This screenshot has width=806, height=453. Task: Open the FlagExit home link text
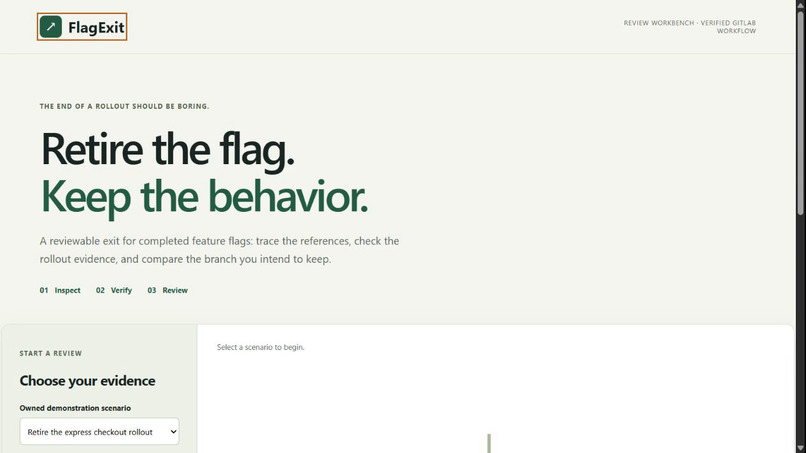[x=96, y=27]
